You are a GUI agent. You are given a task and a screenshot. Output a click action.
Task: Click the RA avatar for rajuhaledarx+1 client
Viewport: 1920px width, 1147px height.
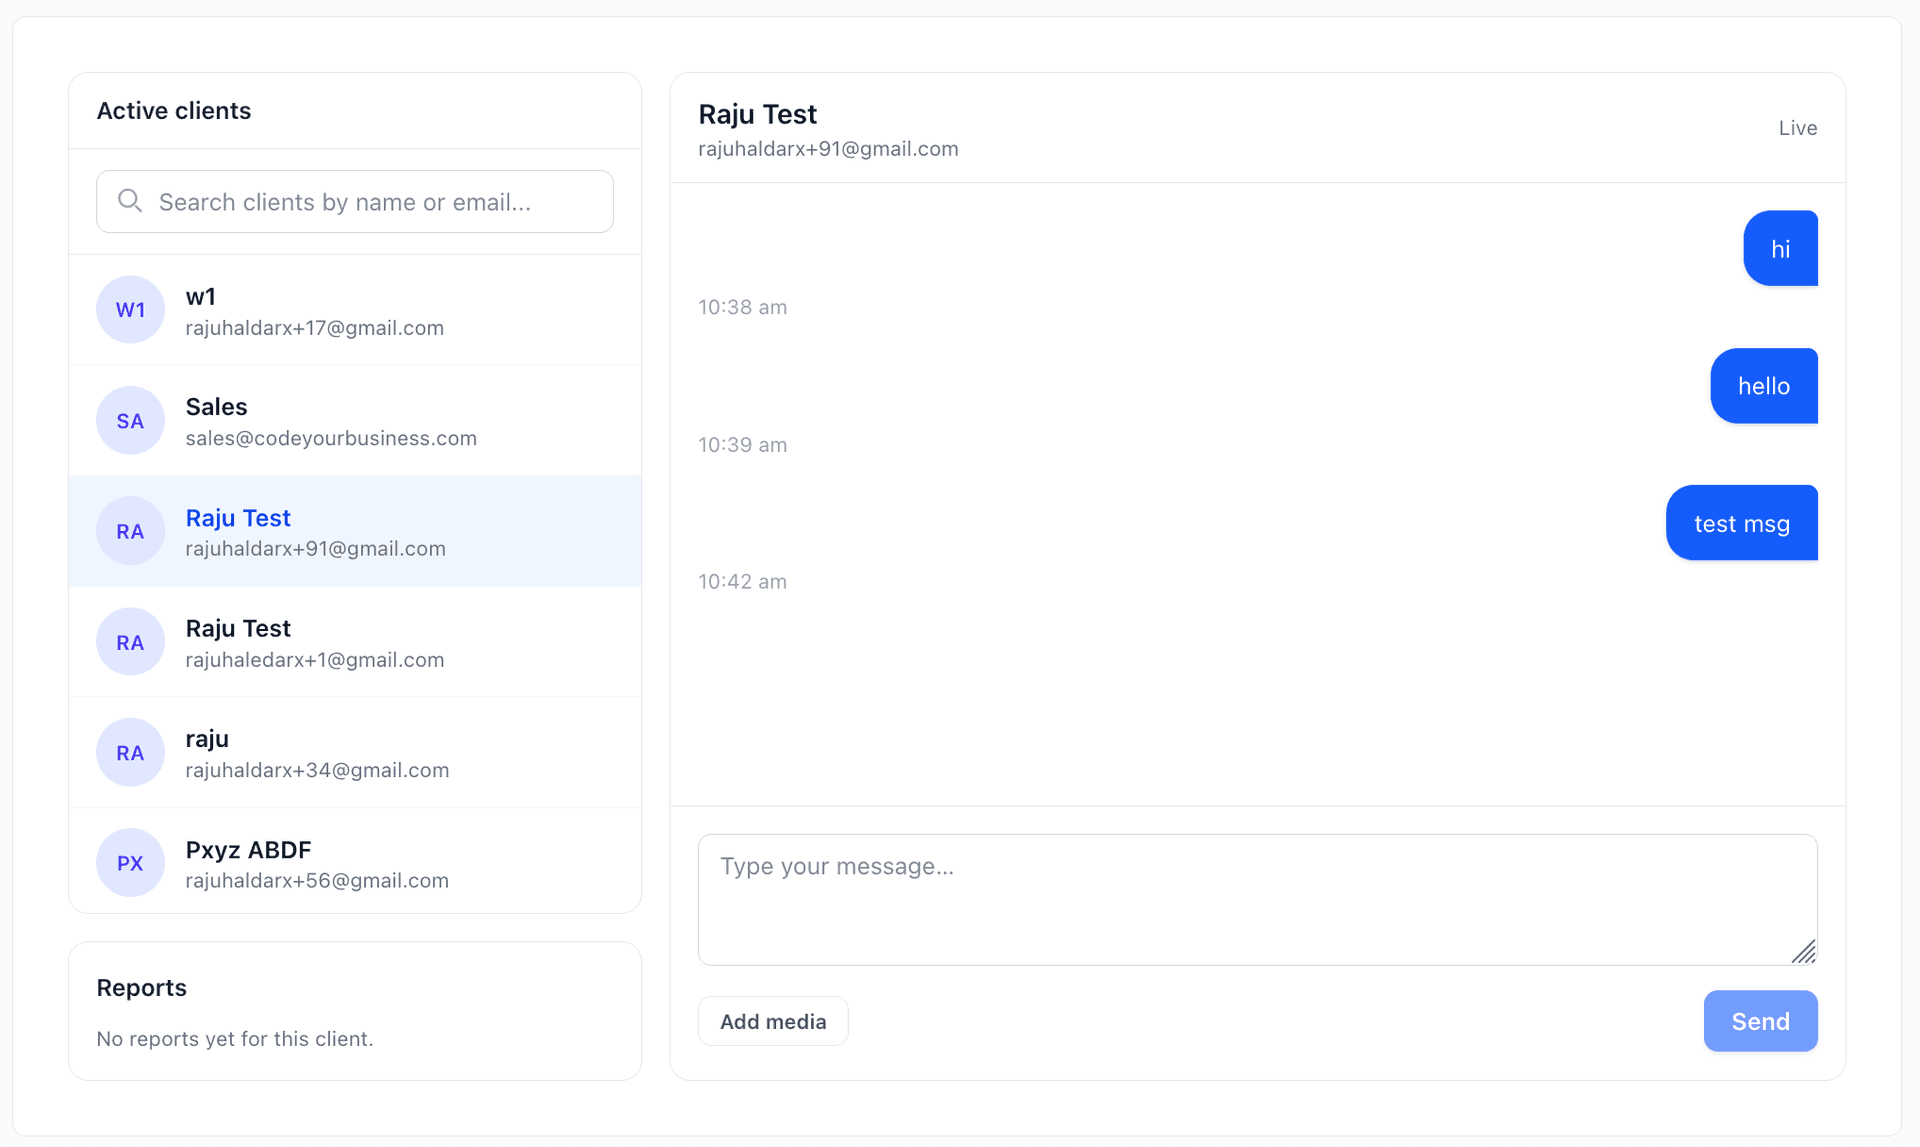[x=130, y=641]
